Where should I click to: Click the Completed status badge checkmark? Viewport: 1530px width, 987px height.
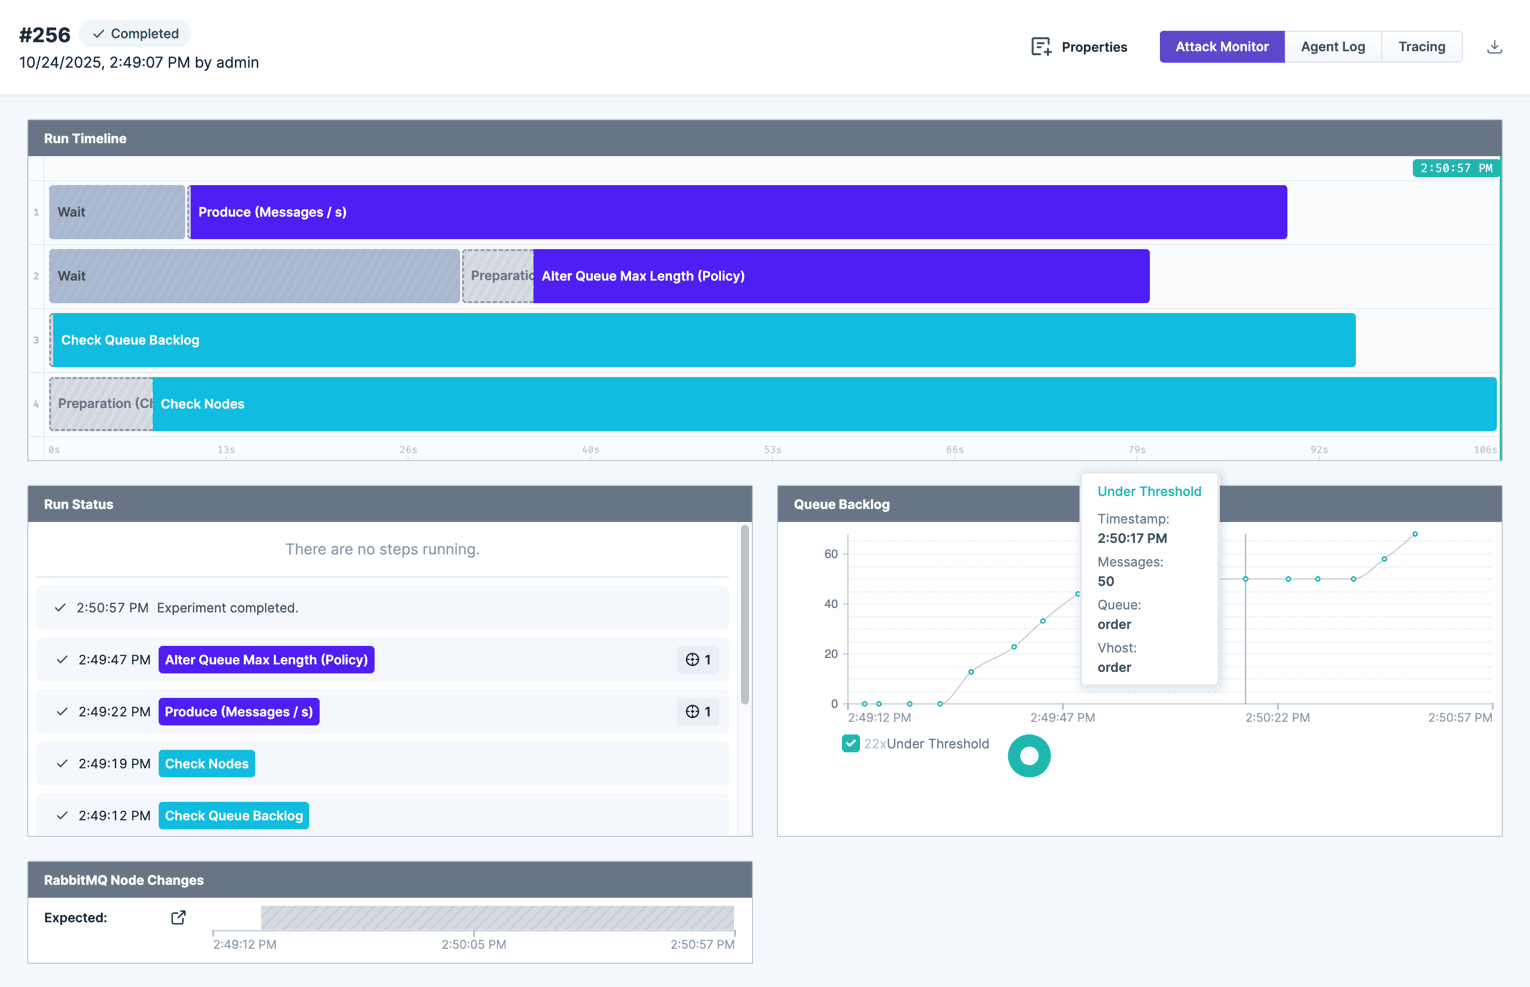98,33
